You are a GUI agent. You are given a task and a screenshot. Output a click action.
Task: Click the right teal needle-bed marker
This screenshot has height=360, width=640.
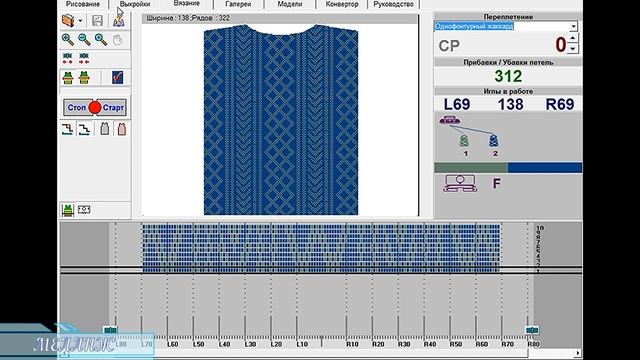pyautogui.click(x=532, y=330)
